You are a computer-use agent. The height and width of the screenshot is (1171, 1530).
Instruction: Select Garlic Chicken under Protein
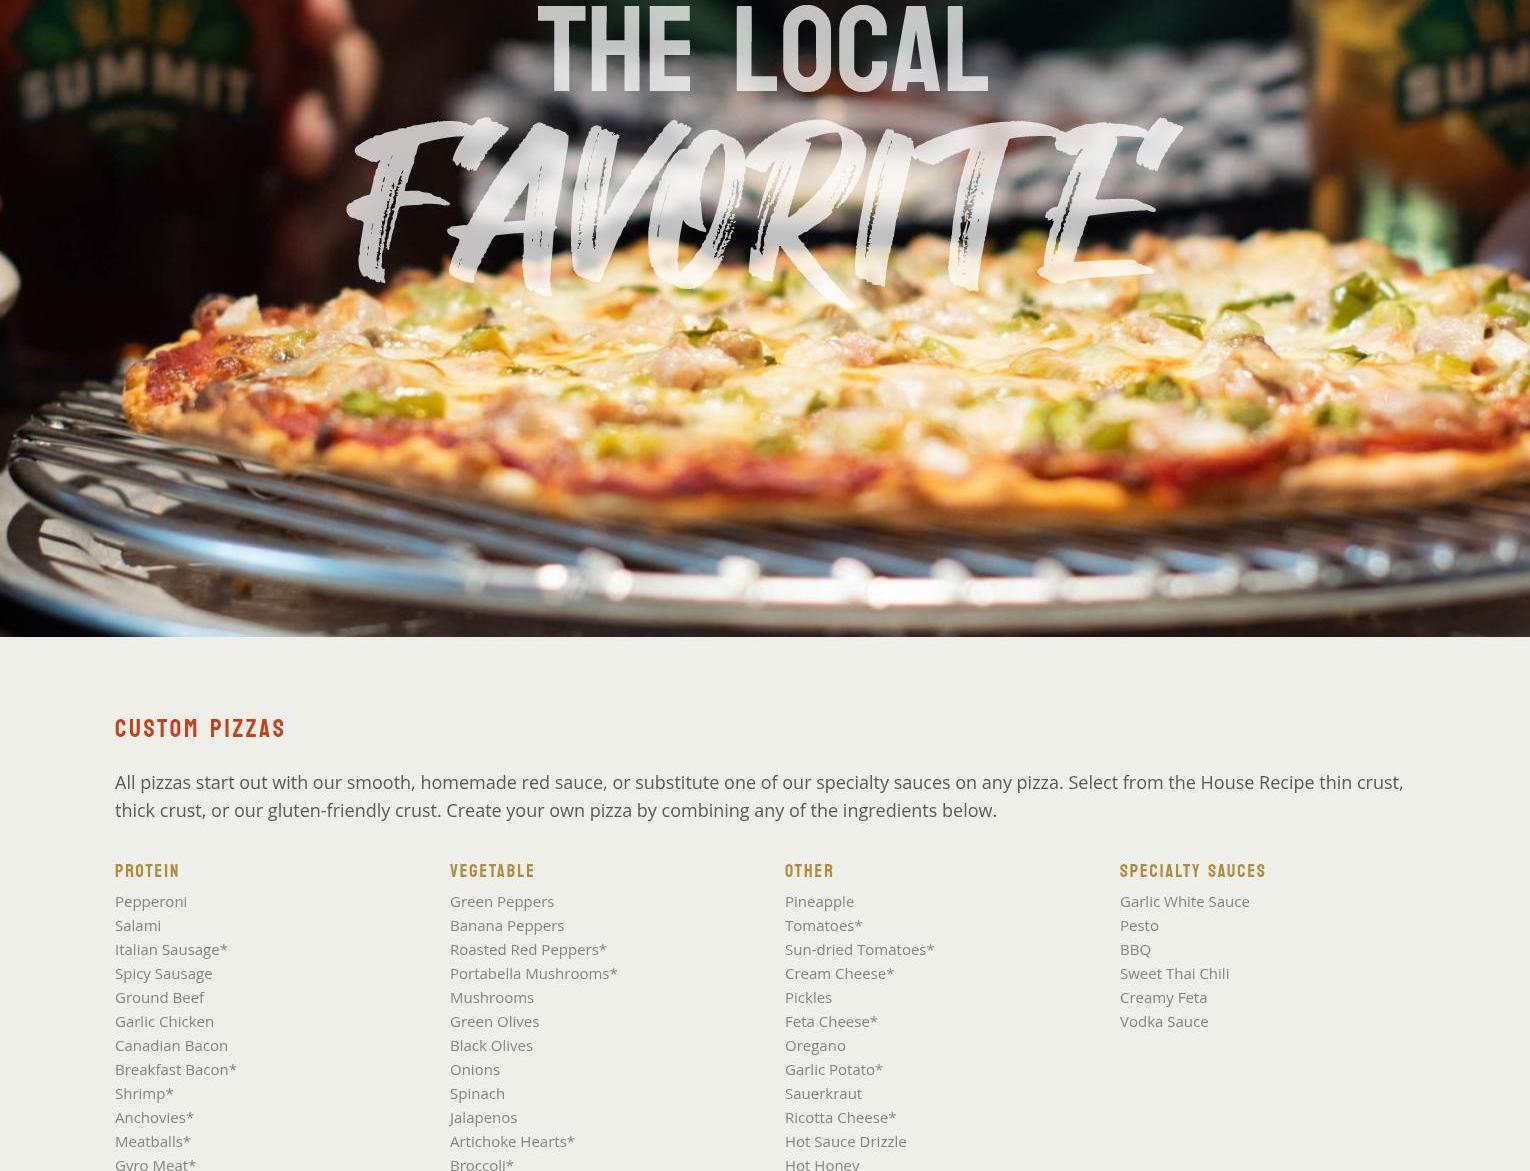click(x=164, y=1021)
